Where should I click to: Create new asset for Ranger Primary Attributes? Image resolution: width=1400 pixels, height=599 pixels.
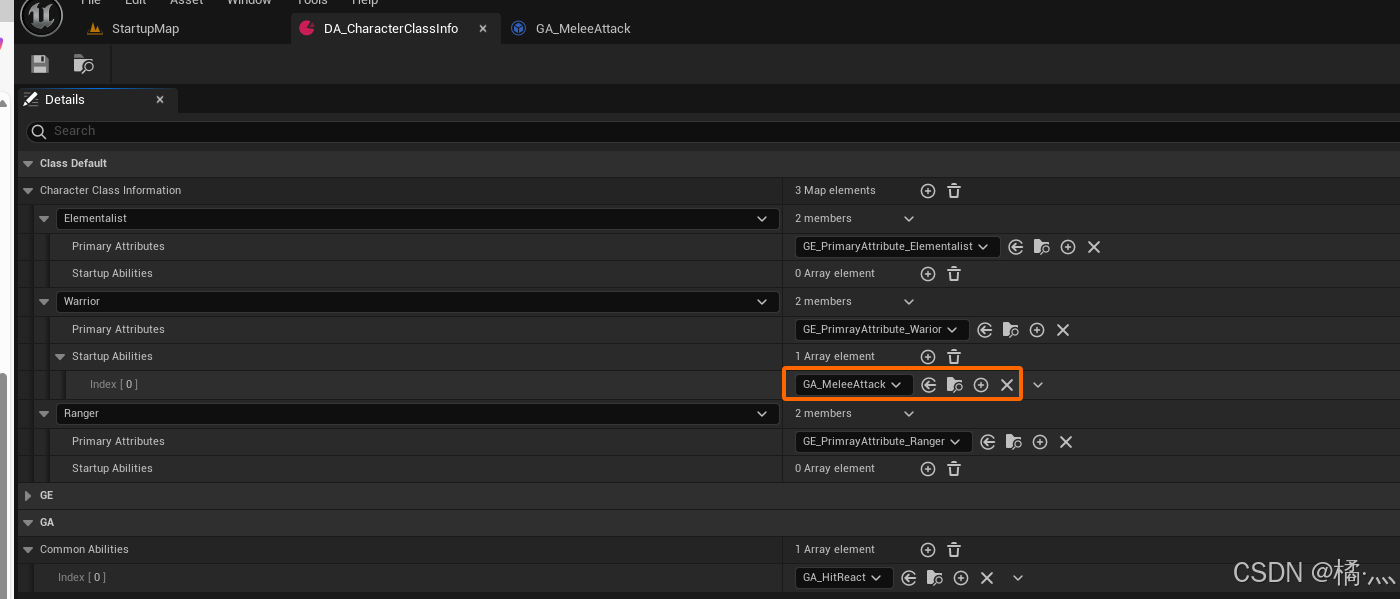click(x=1040, y=441)
